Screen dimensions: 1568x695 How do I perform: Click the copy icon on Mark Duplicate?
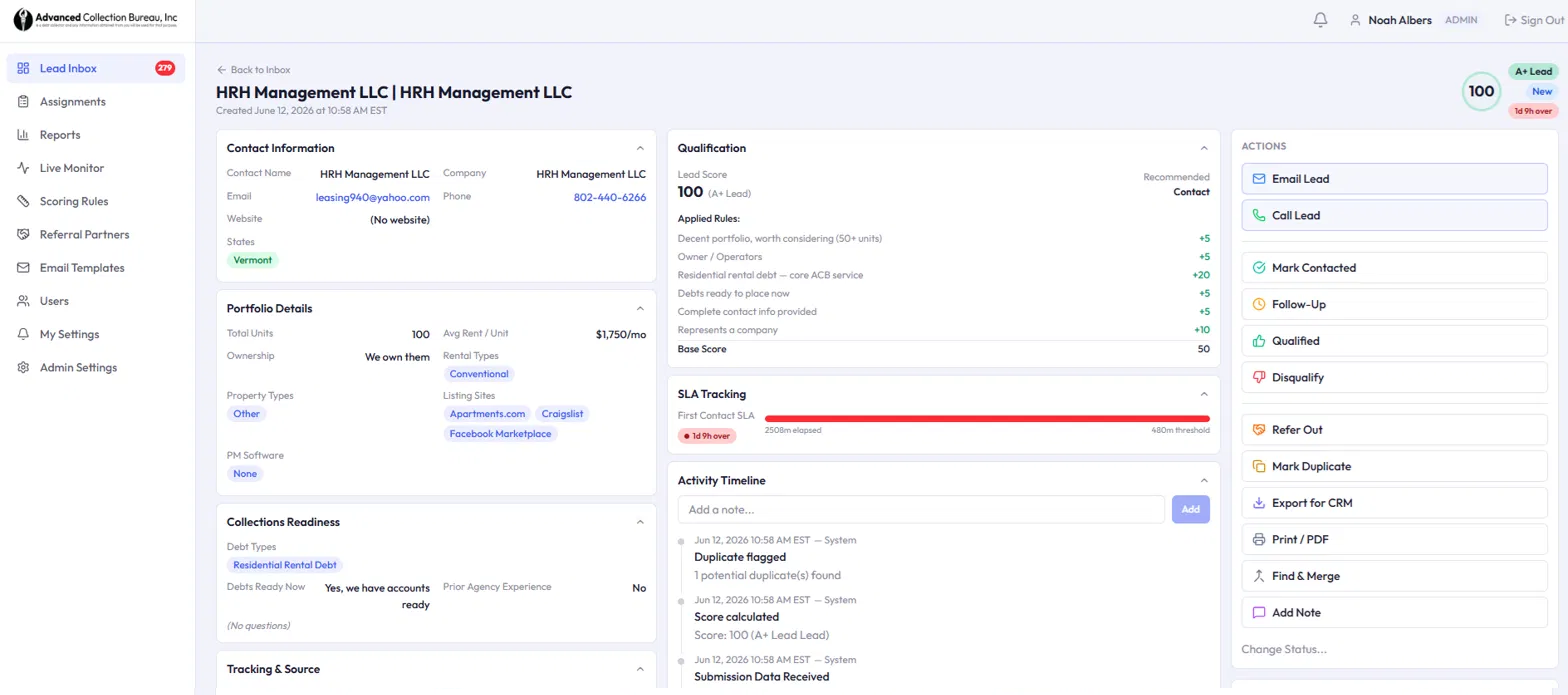(1259, 466)
